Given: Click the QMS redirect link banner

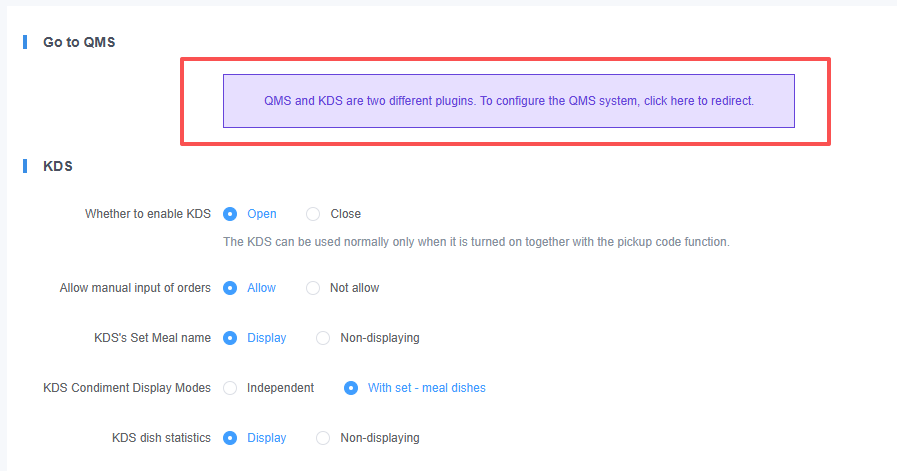Looking at the screenshot, I should [x=508, y=101].
